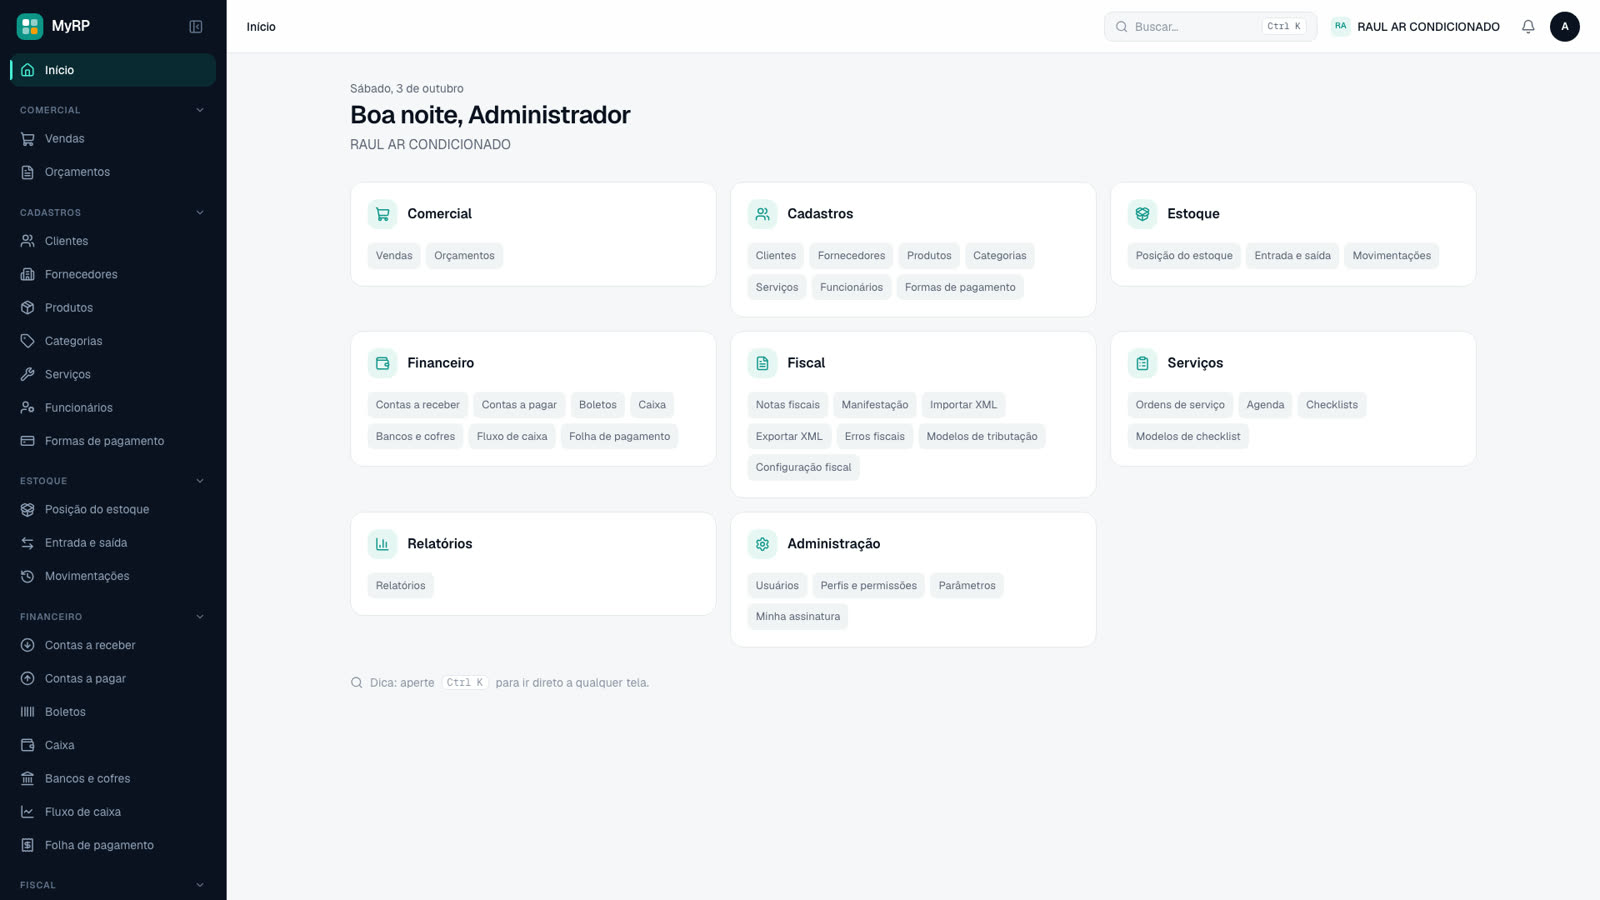Open Ordens de serviço chip
Viewport: 1600px width, 900px height.
coord(1180,405)
